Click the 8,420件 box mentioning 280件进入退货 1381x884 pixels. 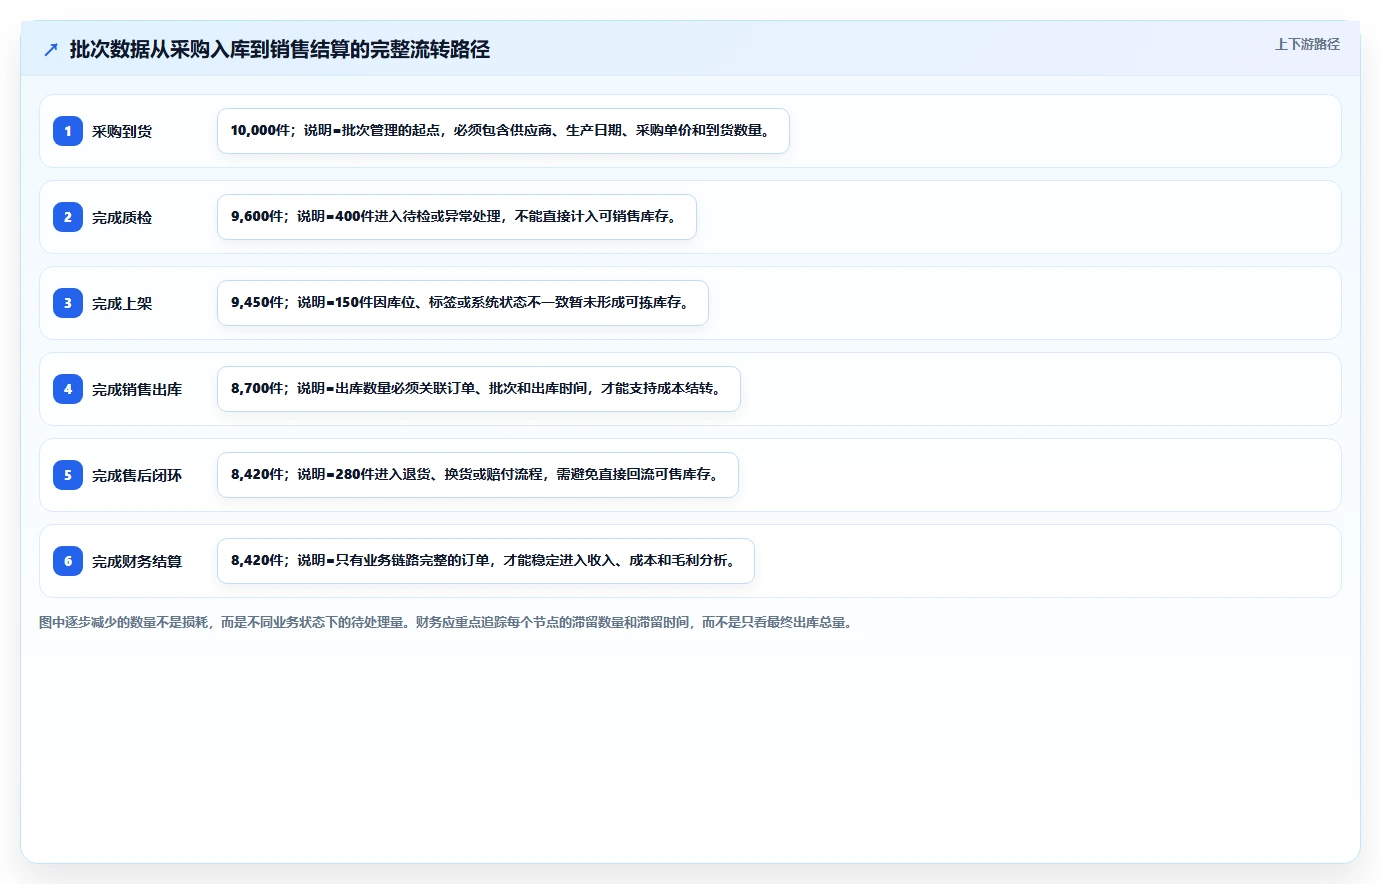point(478,475)
